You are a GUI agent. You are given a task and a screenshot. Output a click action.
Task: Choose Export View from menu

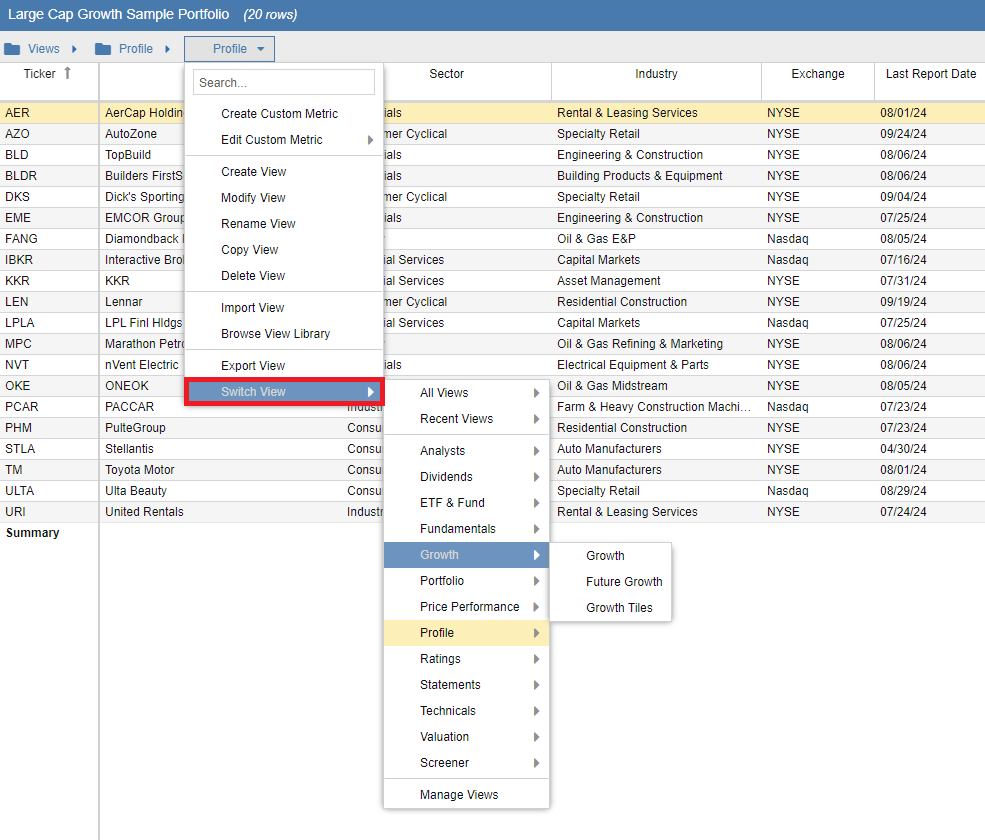click(253, 366)
